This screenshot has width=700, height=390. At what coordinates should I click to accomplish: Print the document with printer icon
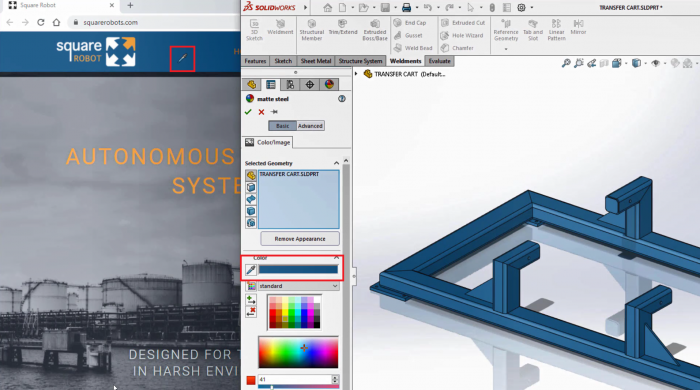406,8
